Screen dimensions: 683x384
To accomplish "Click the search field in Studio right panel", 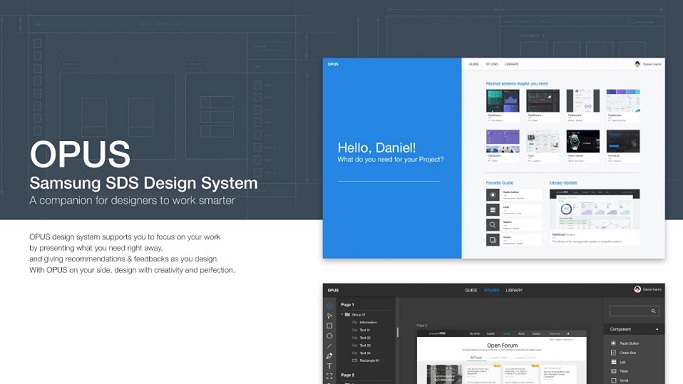I will tap(634, 311).
